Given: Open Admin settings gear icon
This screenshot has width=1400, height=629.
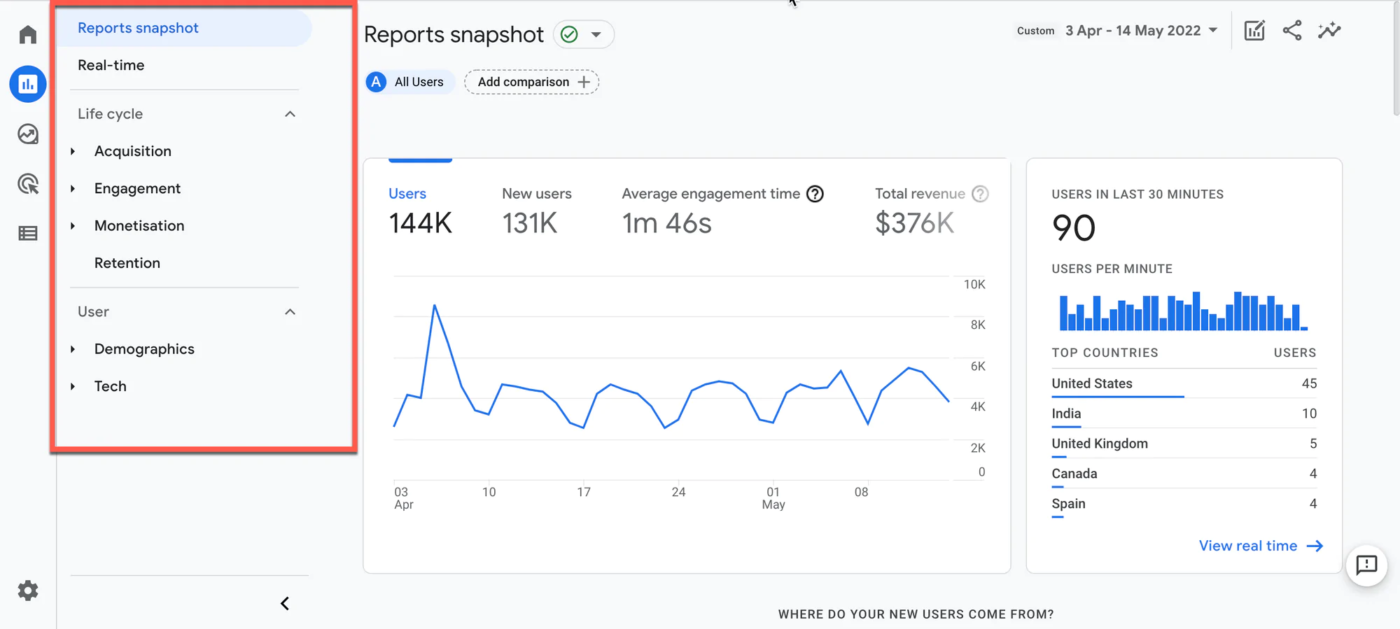Looking at the screenshot, I should (x=28, y=590).
